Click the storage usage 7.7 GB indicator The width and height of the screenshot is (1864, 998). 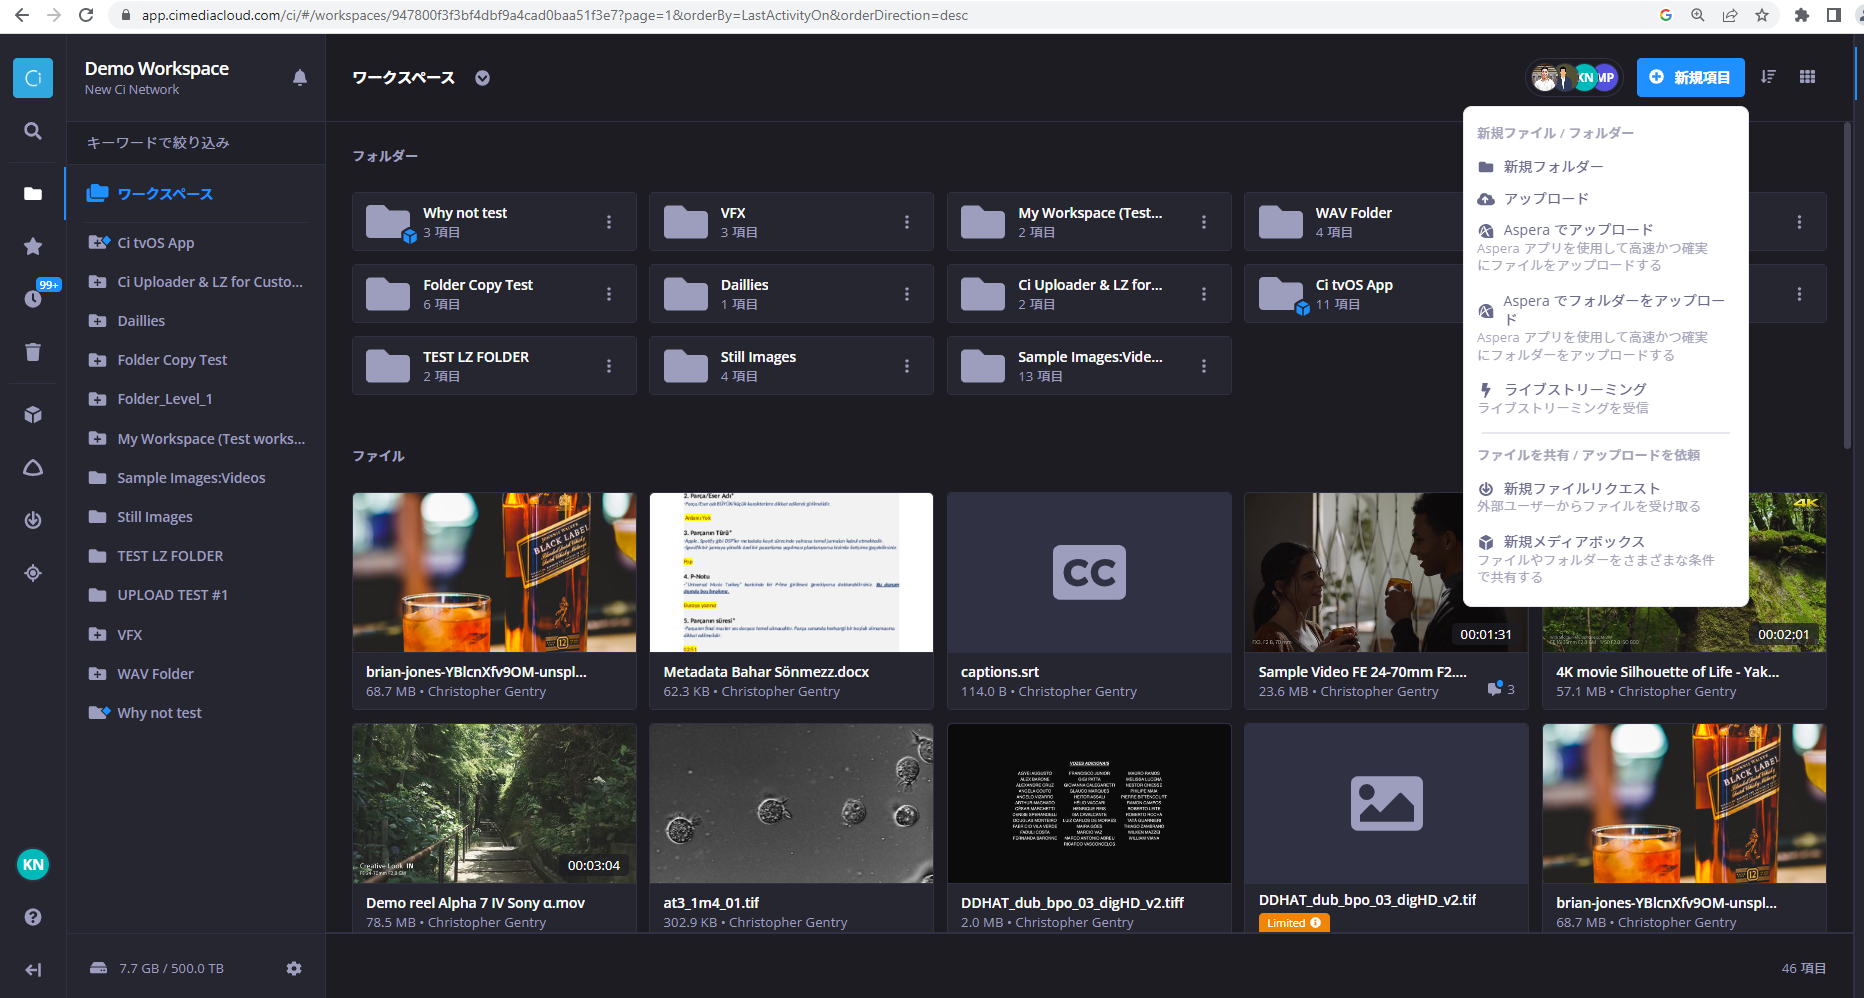pyautogui.click(x=157, y=968)
